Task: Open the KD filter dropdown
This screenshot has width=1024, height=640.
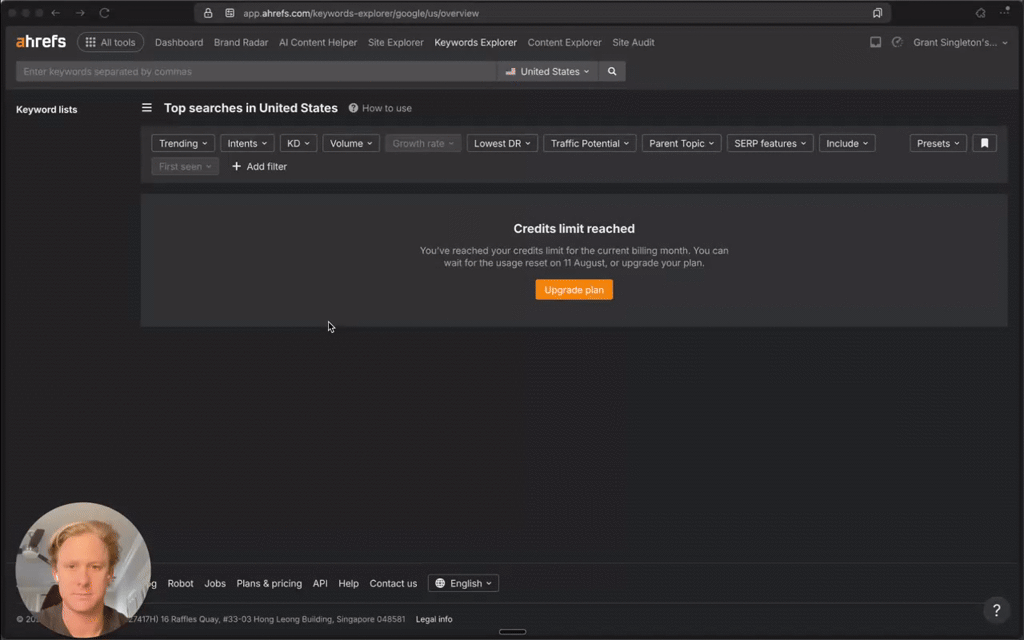Action: pyautogui.click(x=298, y=144)
